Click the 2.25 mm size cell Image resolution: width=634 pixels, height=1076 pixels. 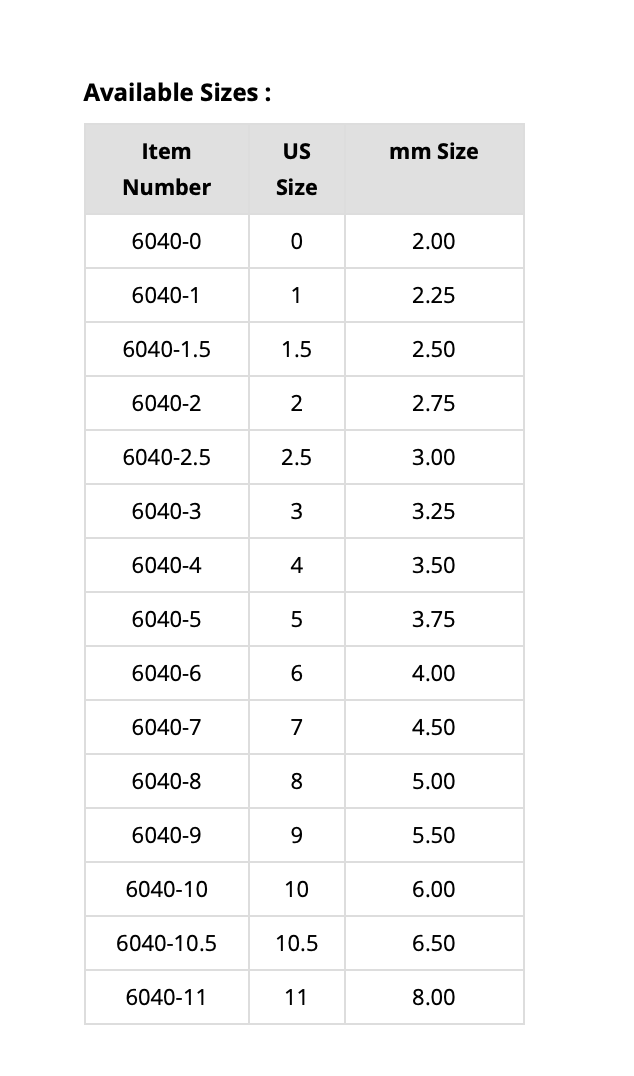[433, 295]
